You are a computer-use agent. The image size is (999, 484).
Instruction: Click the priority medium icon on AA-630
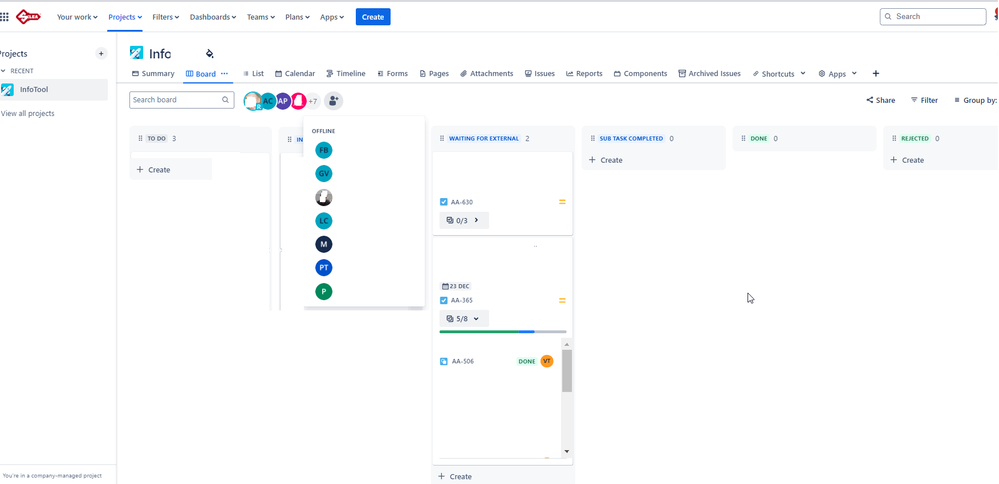(x=562, y=202)
